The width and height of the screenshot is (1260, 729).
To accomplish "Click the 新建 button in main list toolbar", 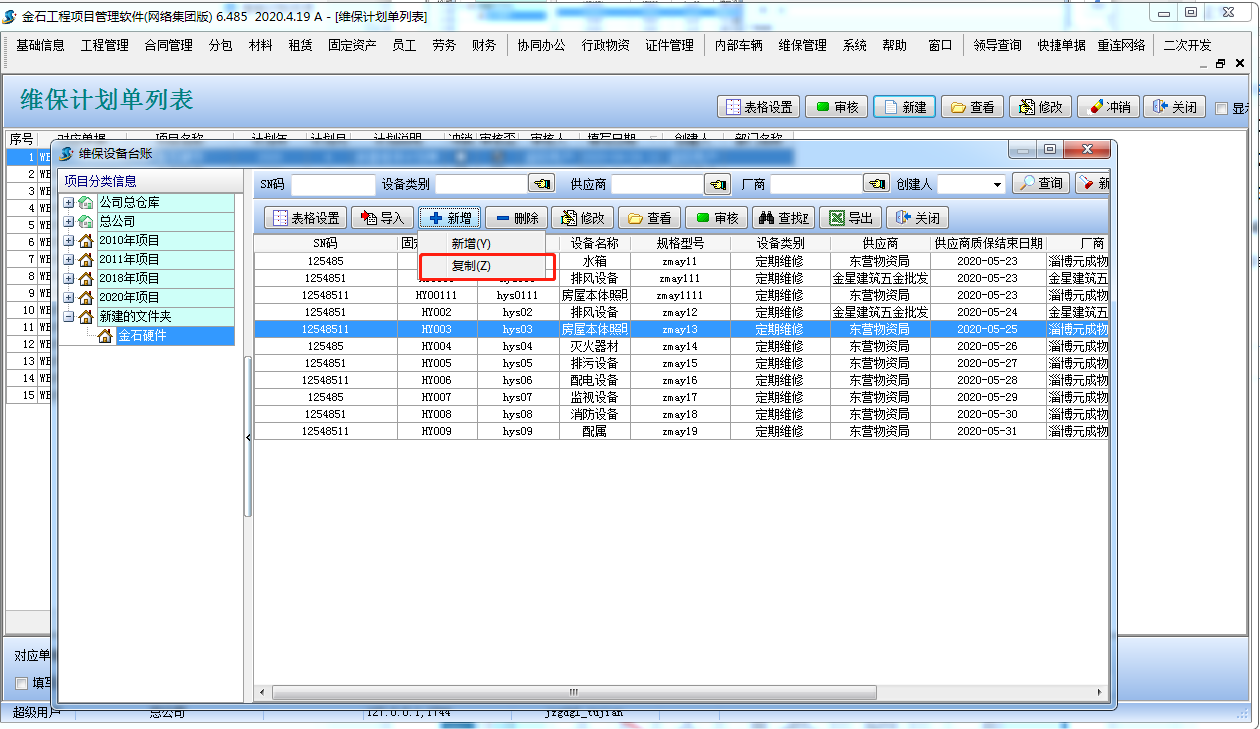I will (x=905, y=107).
